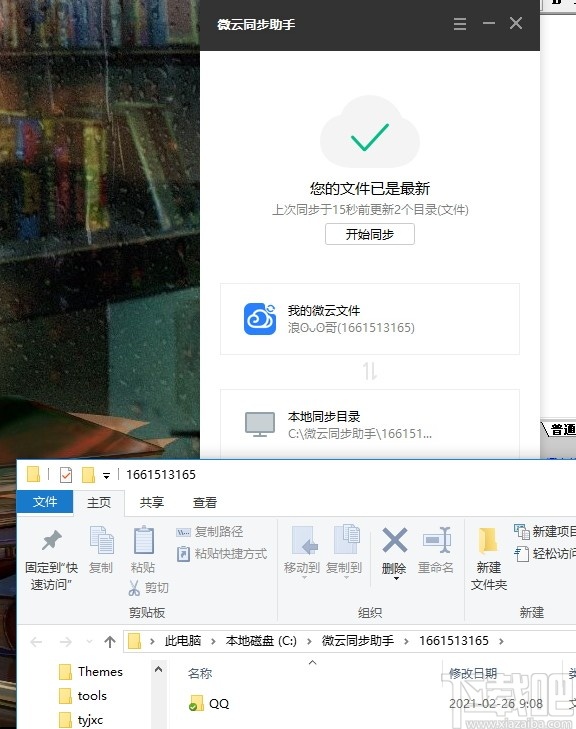
Task: Expand the chevron before 此电脑 breadcrumb
Action: tap(152, 642)
